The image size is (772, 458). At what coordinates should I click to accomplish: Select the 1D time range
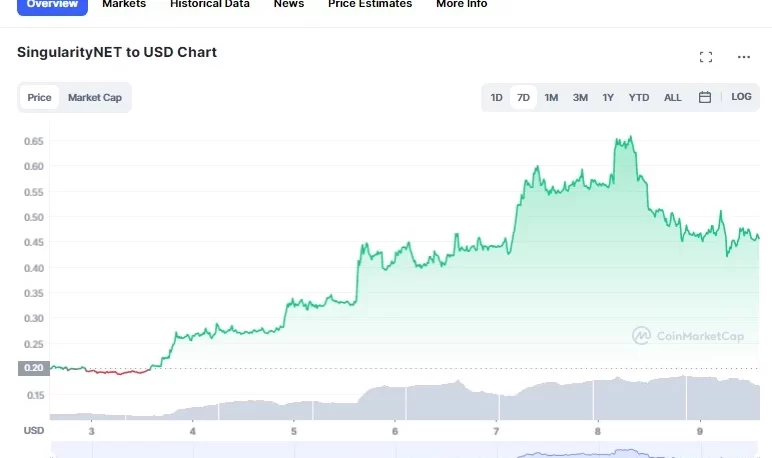click(x=496, y=98)
